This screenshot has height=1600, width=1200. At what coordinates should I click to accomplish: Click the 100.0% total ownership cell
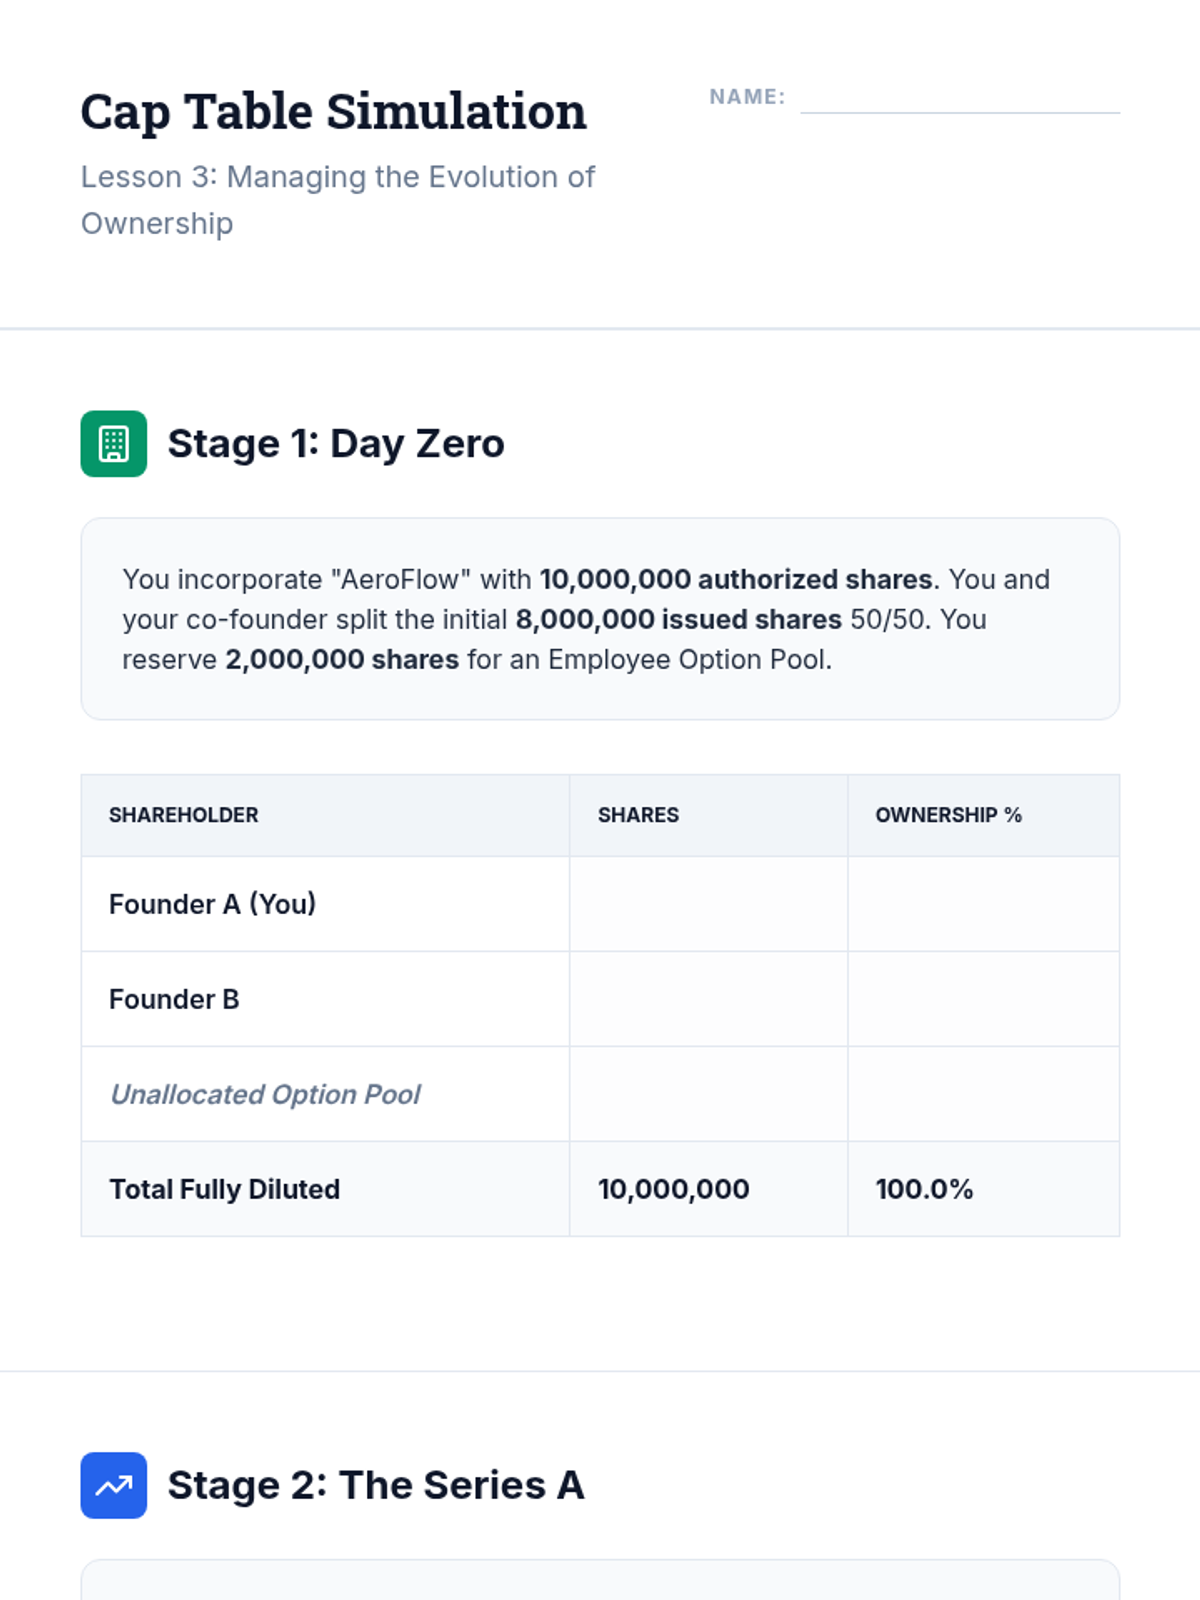click(924, 1189)
